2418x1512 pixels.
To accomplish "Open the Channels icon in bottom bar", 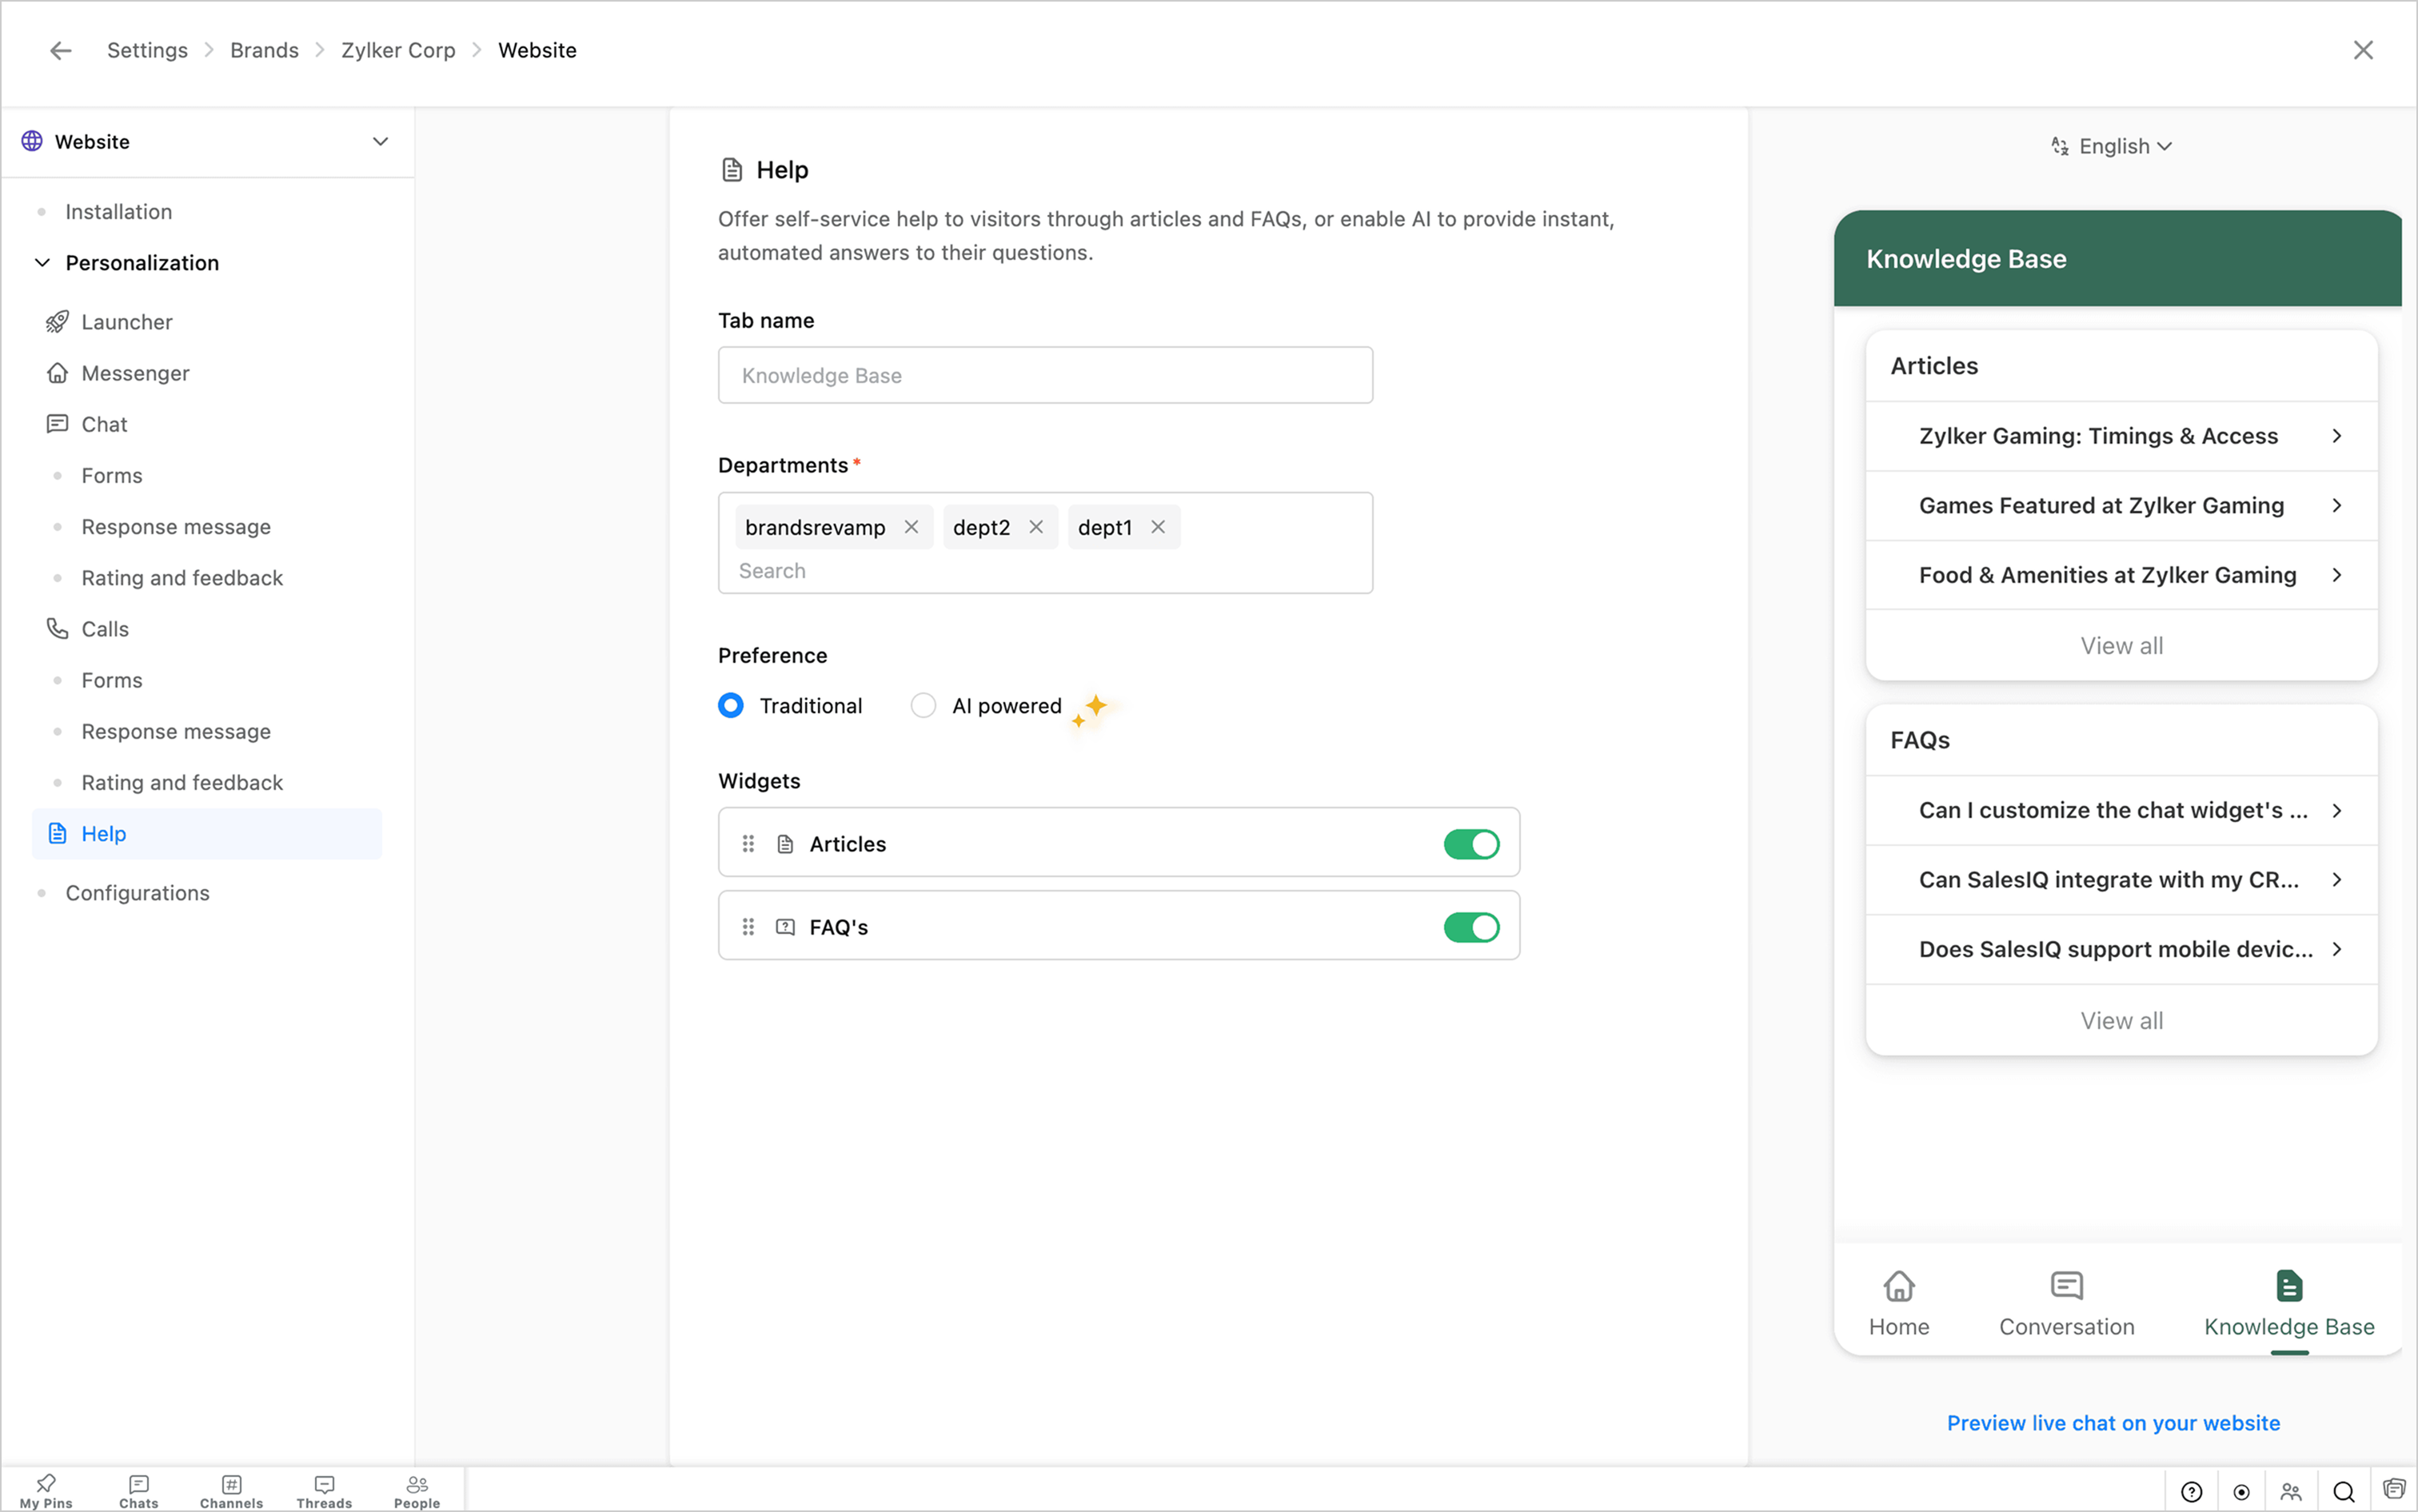I will [x=231, y=1491].
